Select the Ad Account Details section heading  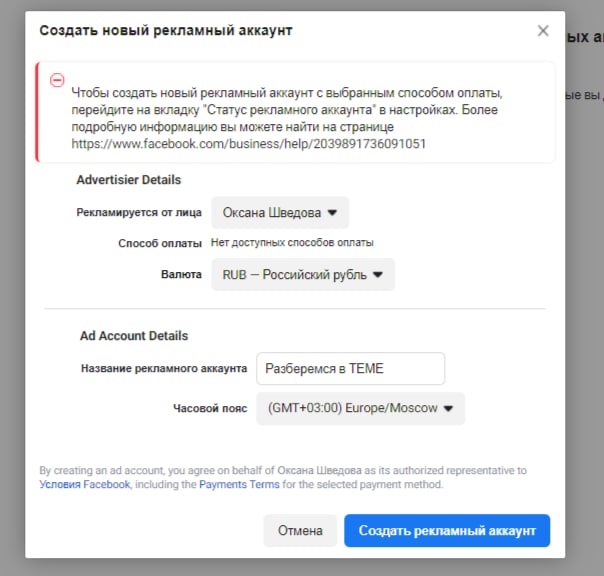point(134,336)
